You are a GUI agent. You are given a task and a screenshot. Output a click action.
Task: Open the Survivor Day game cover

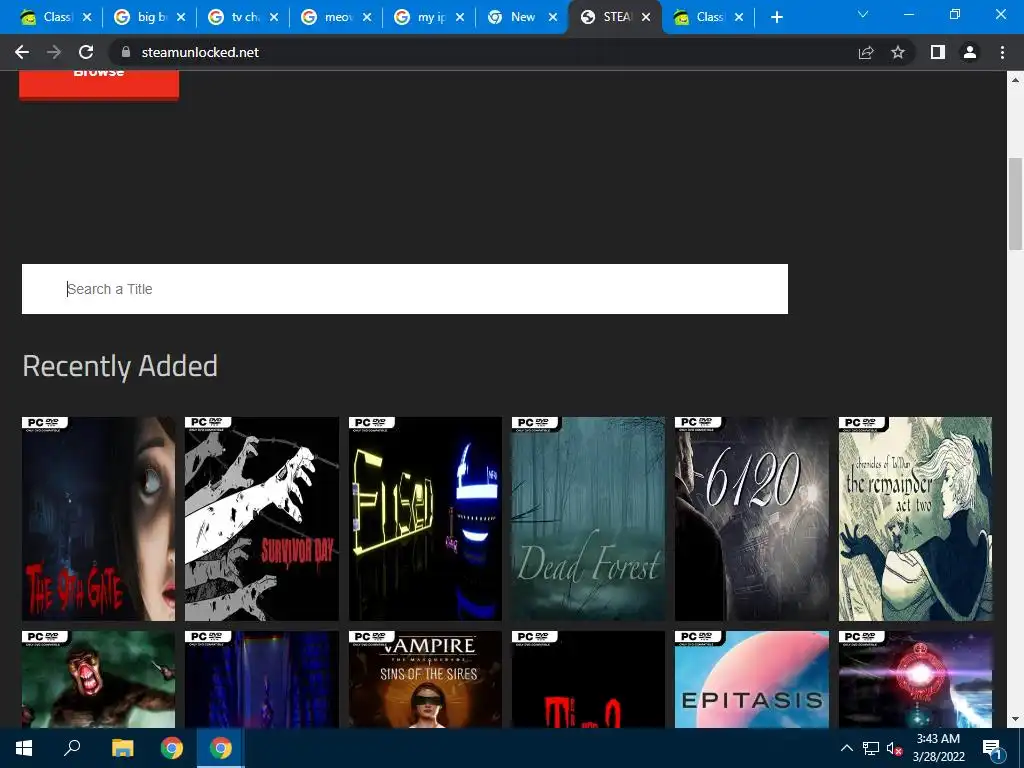(262, 519)
